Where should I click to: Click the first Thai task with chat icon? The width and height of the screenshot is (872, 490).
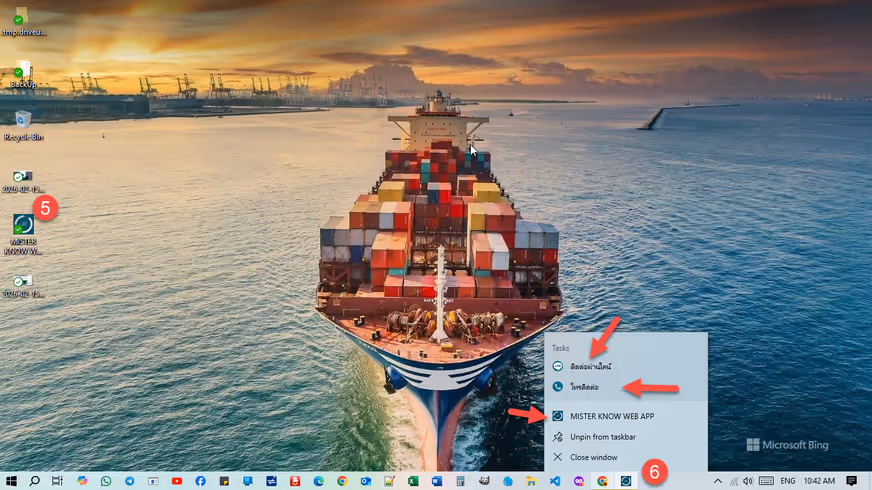(x=590, y=367)
